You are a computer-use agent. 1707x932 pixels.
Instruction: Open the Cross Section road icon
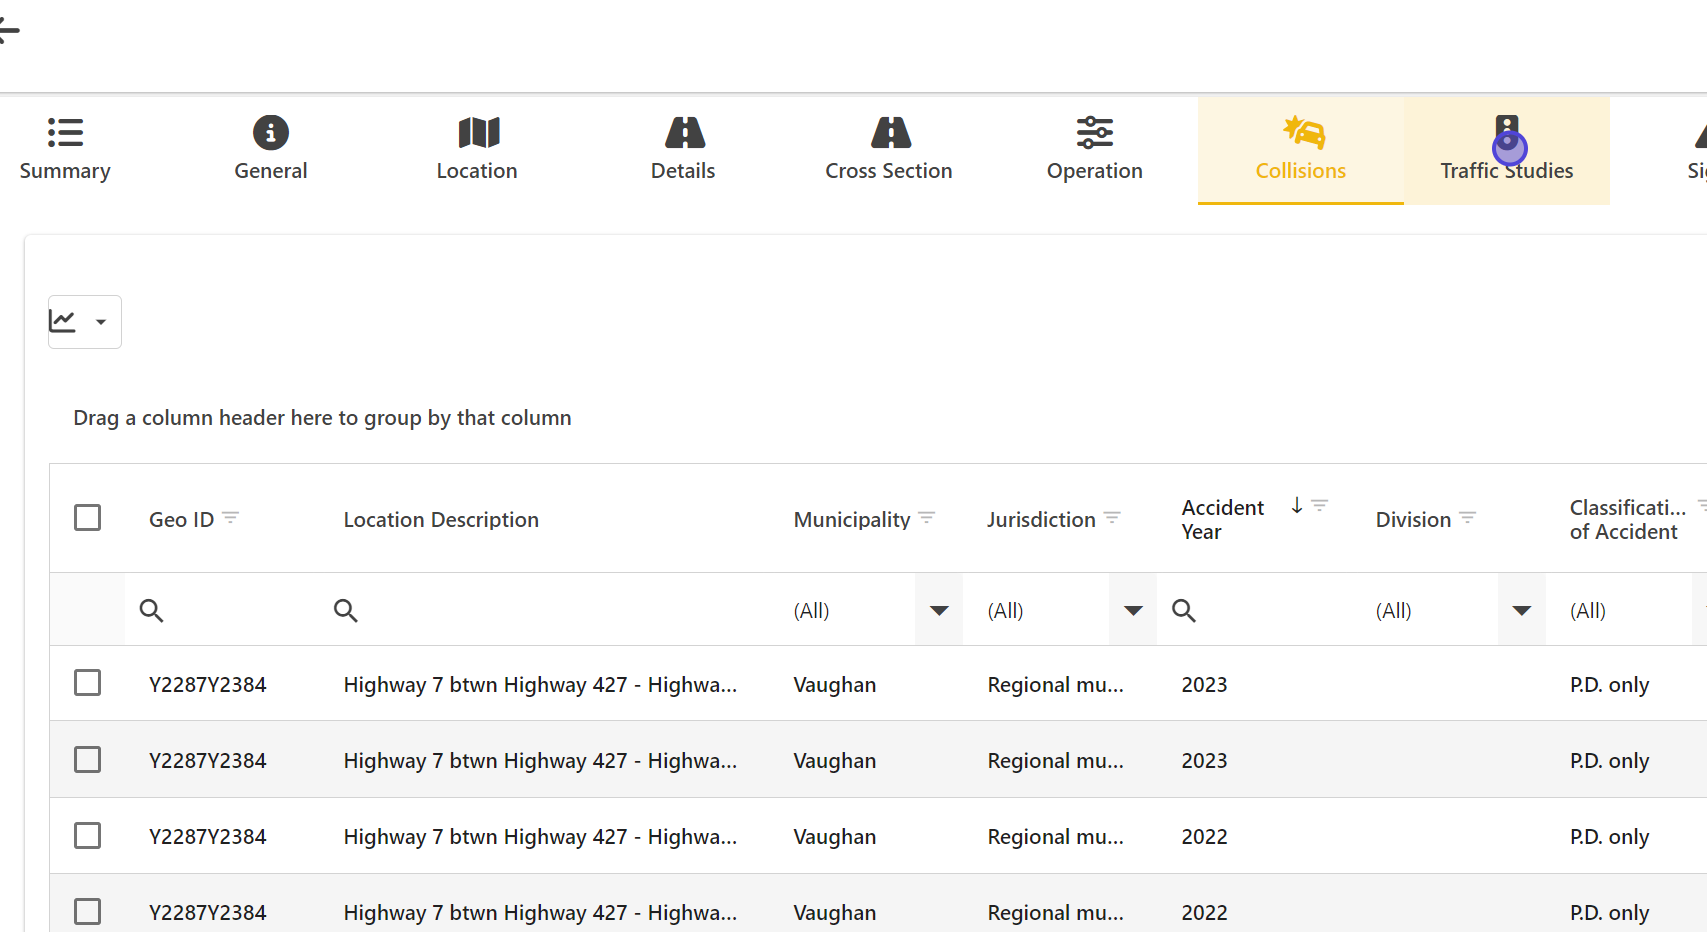click(889, 132)
